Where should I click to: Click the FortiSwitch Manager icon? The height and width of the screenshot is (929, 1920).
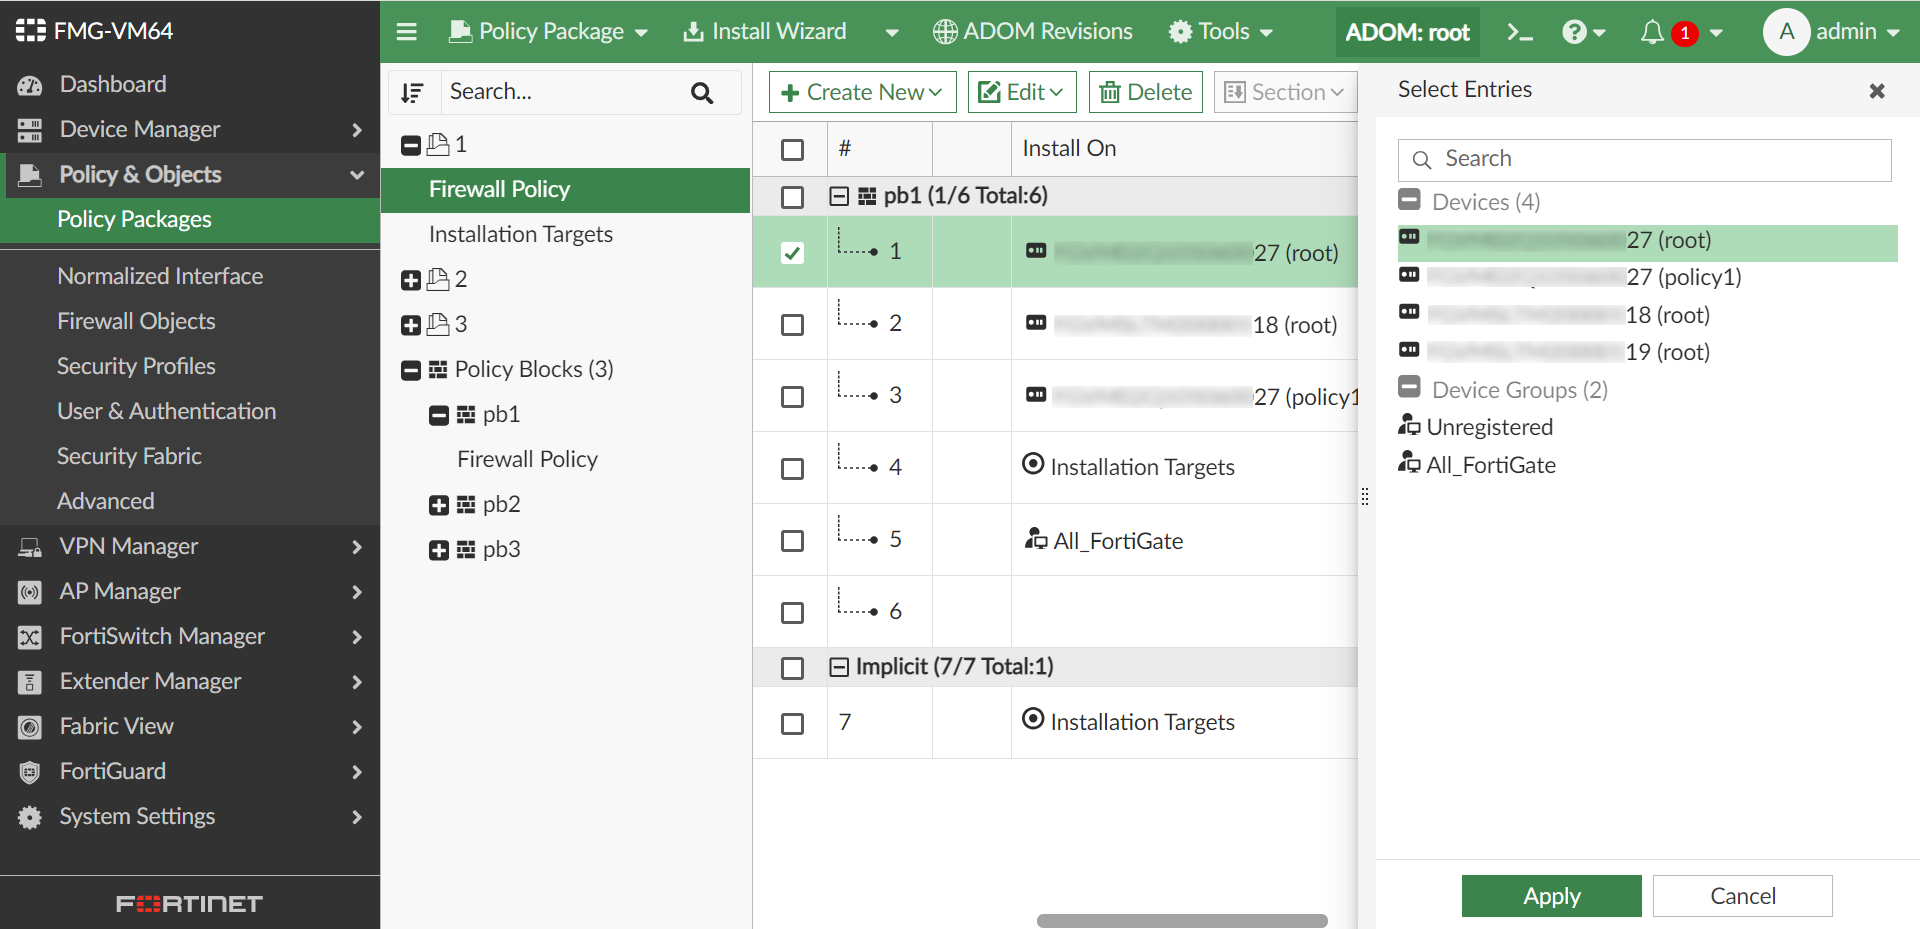pyautogui.click(x=29, y=636)
